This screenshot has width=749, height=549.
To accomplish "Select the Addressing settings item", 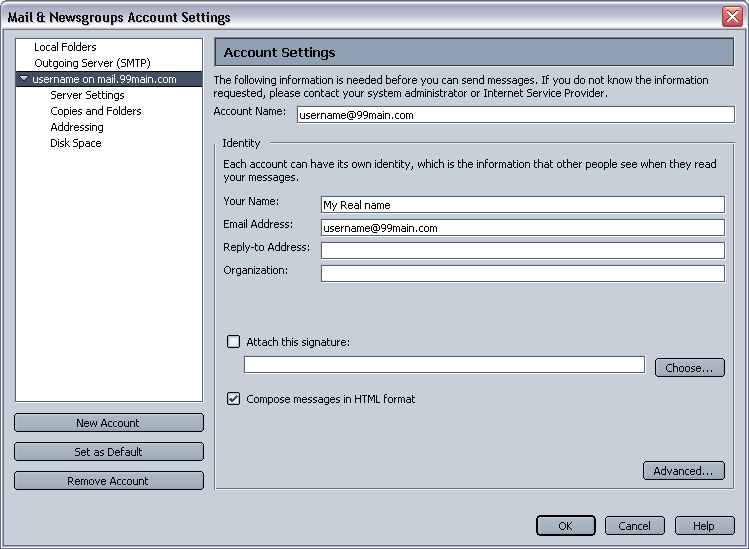I will (76, 127).
